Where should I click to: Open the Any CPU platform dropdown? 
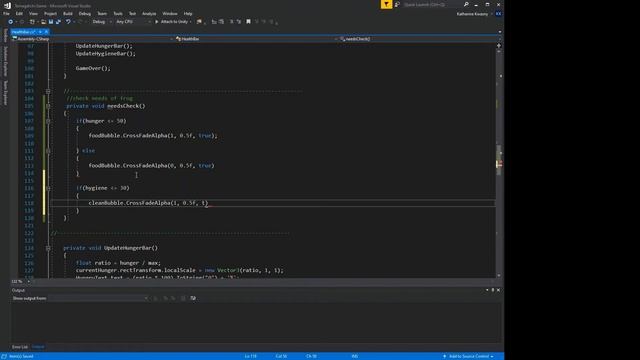(133, 22)
